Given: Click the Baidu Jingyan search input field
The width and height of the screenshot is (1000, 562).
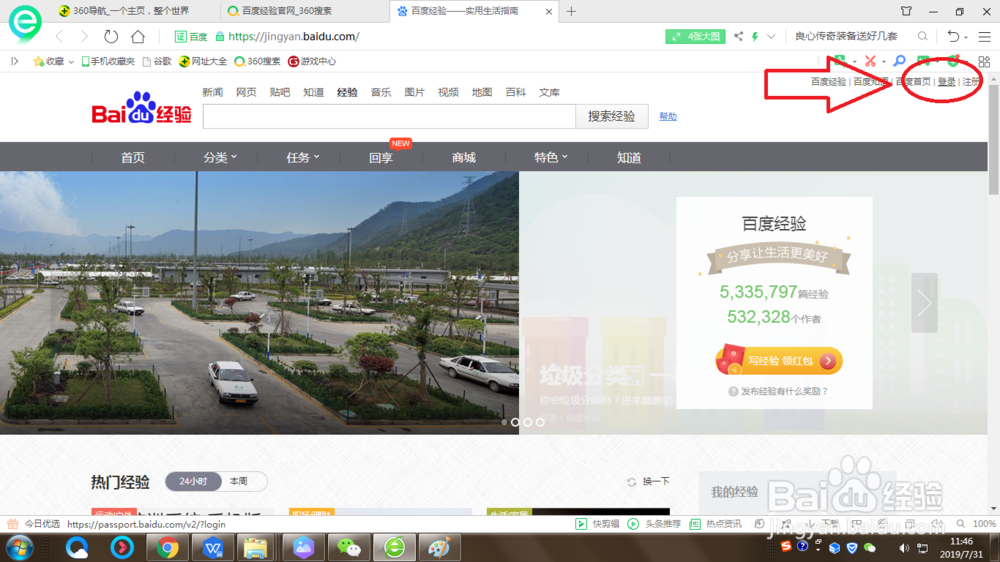Looking at the screenshot, I should tap(389, 116).
